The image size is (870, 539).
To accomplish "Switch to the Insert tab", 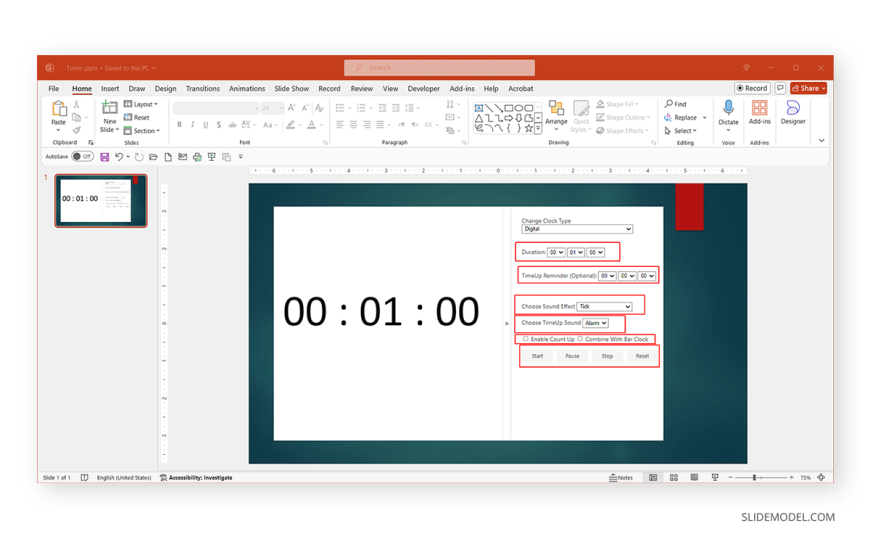I will pyautogui.click(x=110, y=89).
